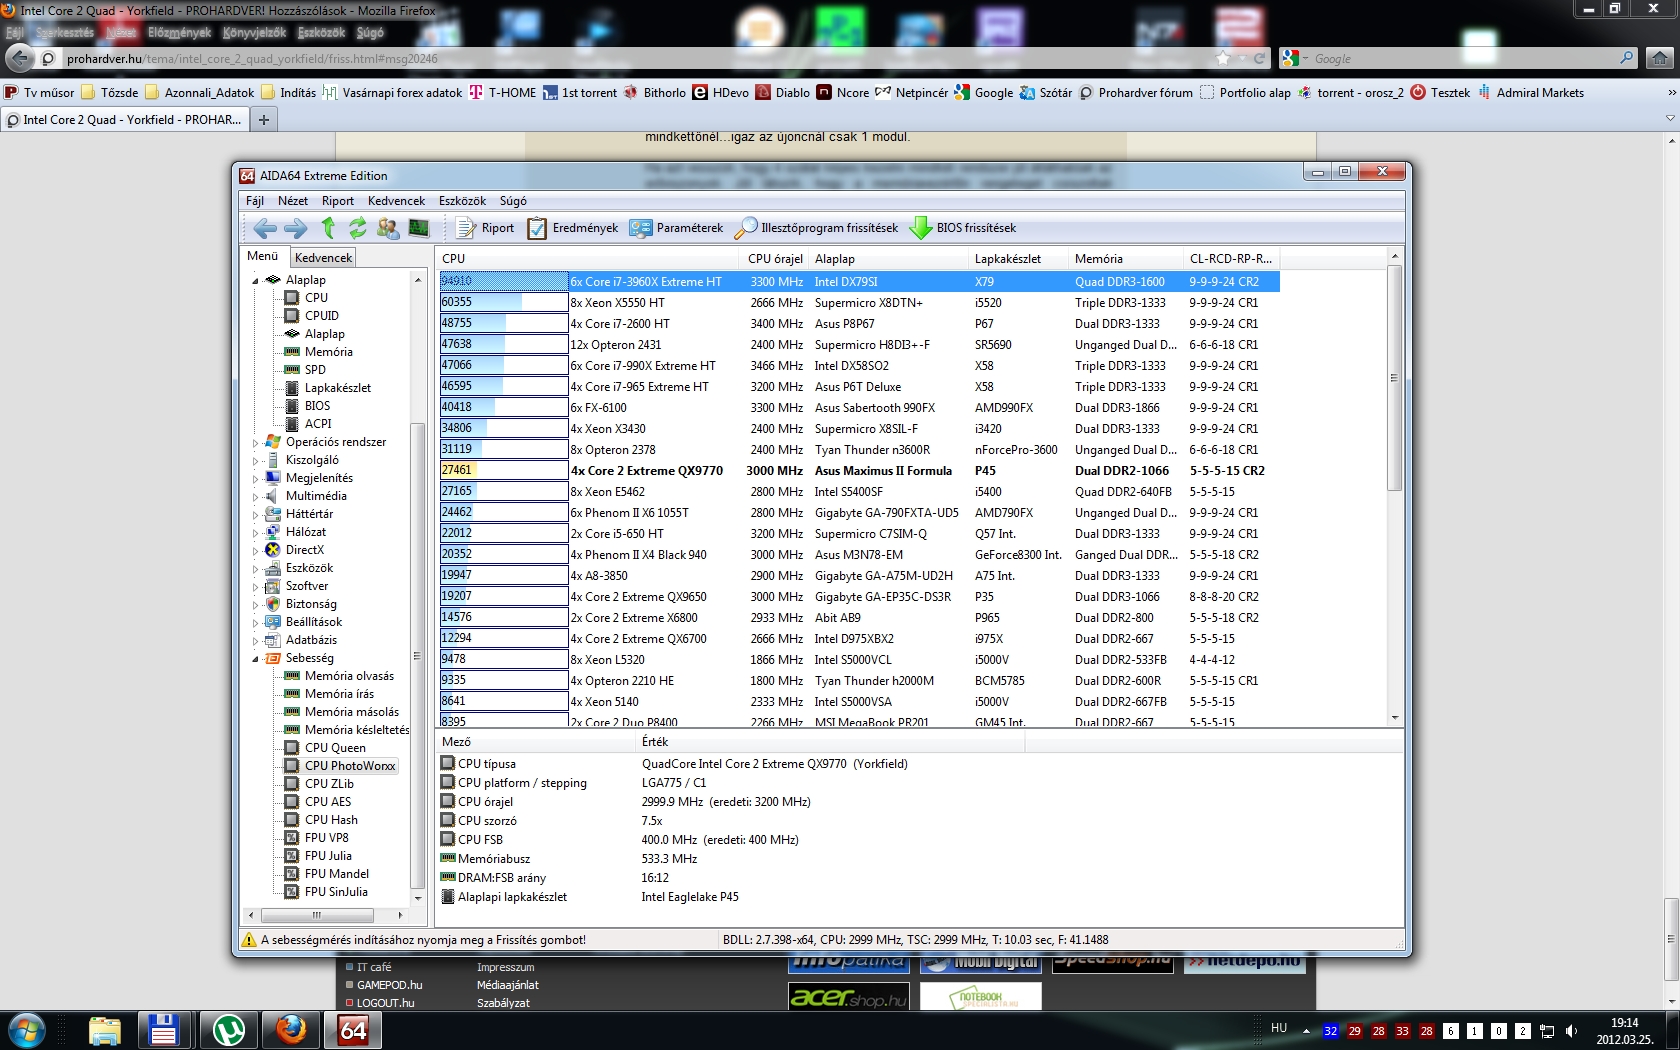This screenshot has width=1680, height=1050.
Task: Expand the Kiszolgáló tree node
Action: tap(255, 460)
